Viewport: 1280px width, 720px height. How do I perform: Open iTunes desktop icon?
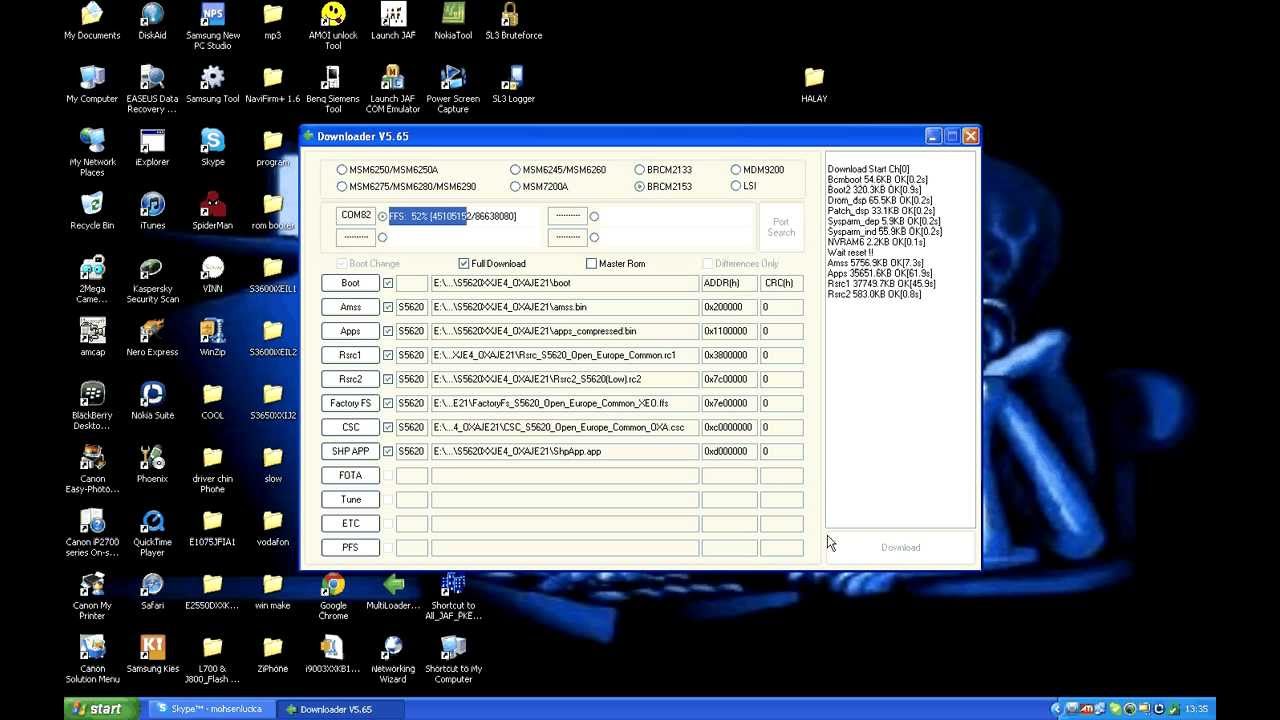pos(152,212)
